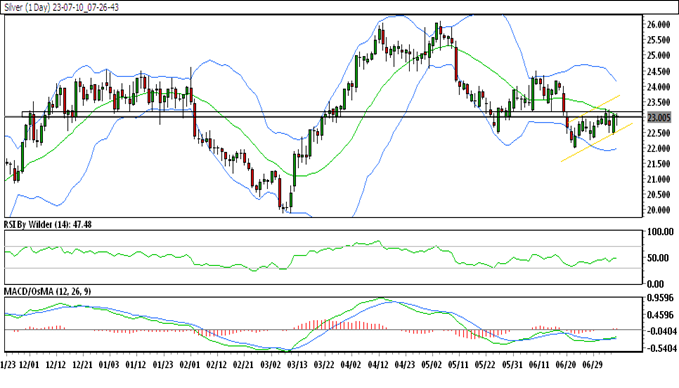679x388 pixels.
Task: Click the 12/01 date on time axis
Action: [x=29, y=365]
